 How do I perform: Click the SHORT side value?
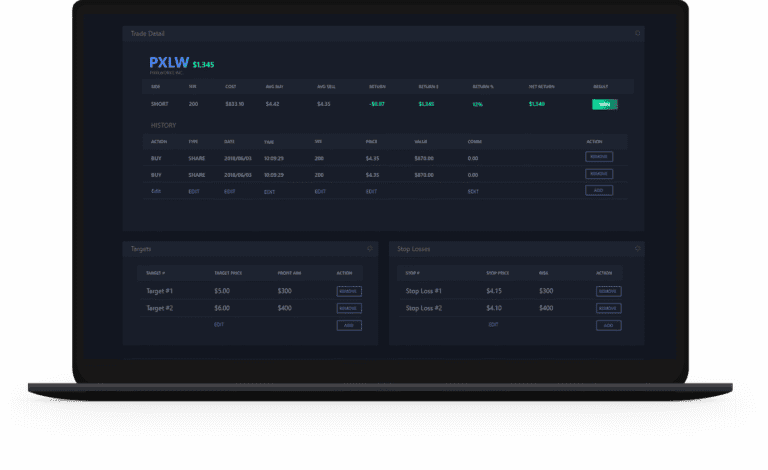(x=160, y=104)
